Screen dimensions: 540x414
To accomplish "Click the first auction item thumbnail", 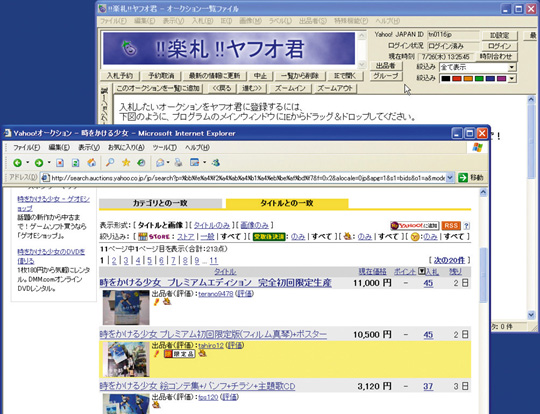I will coord(126,307).
